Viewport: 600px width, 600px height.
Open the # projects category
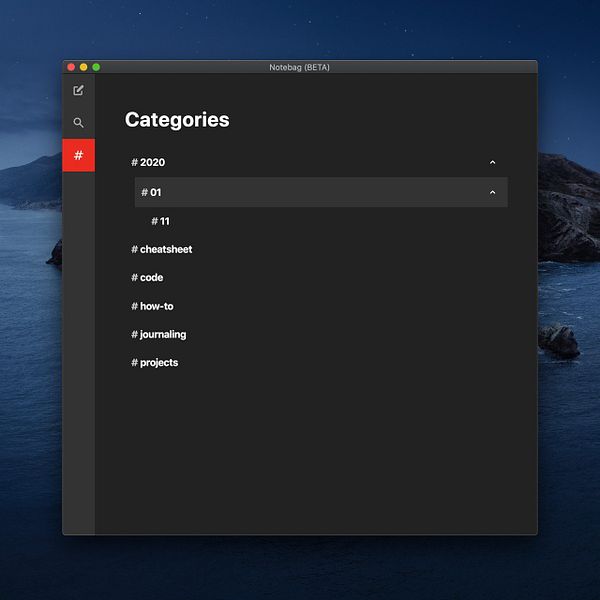pos(155,363)
